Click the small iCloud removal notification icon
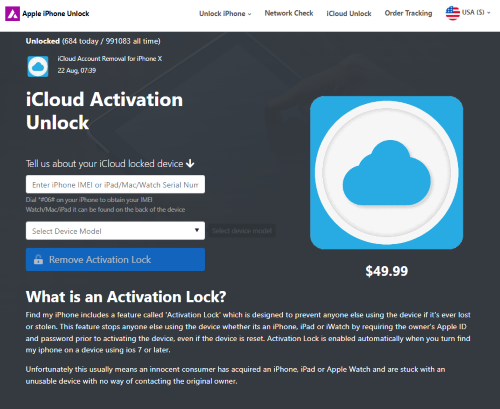 coord(38,66)
